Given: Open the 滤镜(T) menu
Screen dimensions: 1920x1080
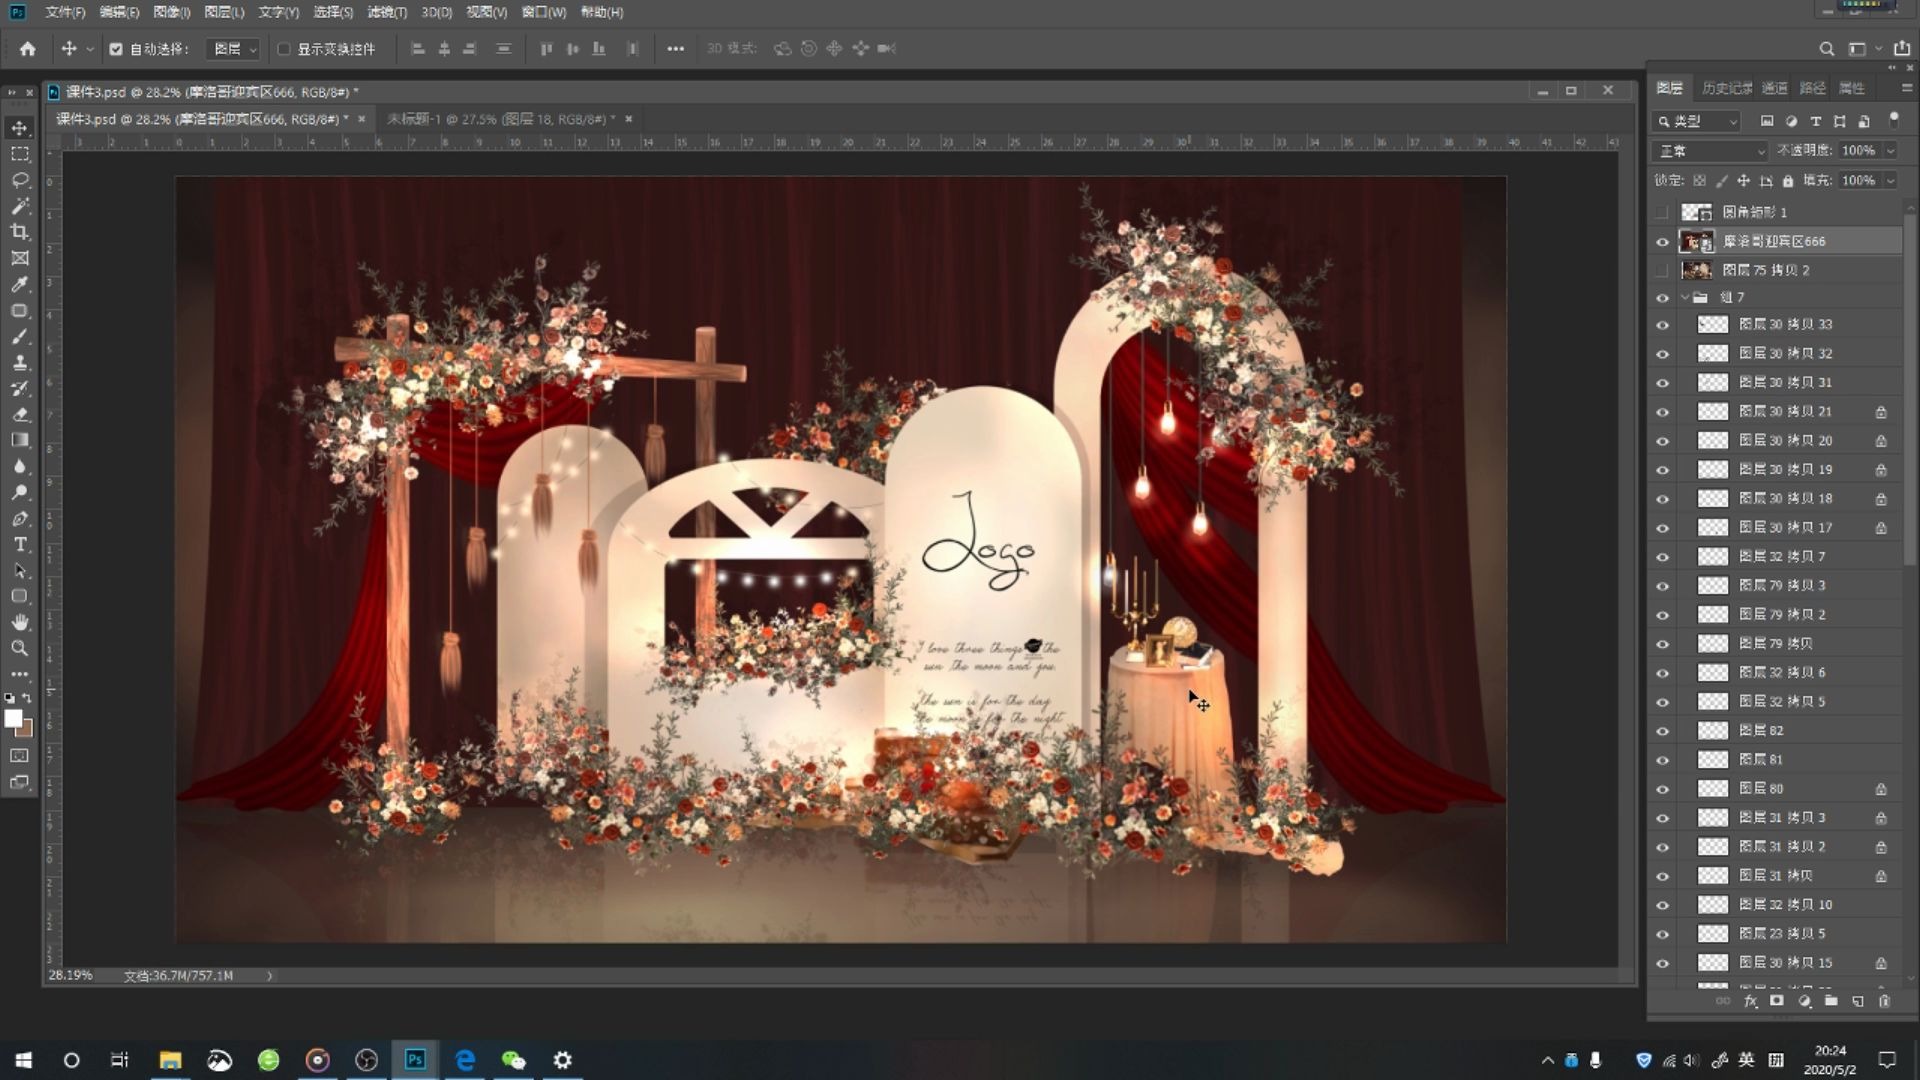Looking at the screenshot, I should click(387, 12).
